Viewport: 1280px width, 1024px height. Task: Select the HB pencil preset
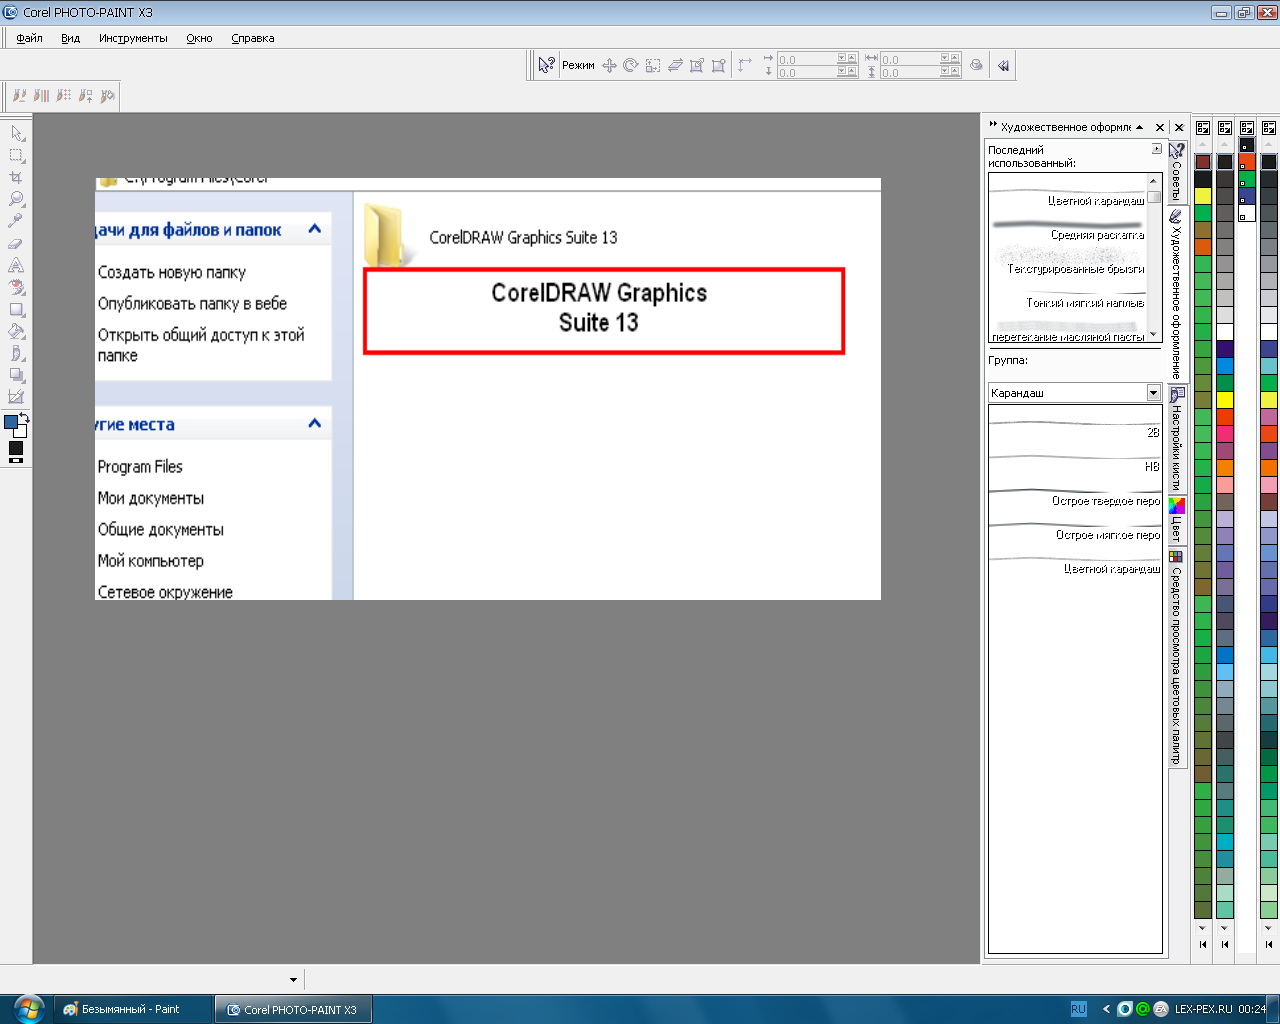[x=1075, y=461]
